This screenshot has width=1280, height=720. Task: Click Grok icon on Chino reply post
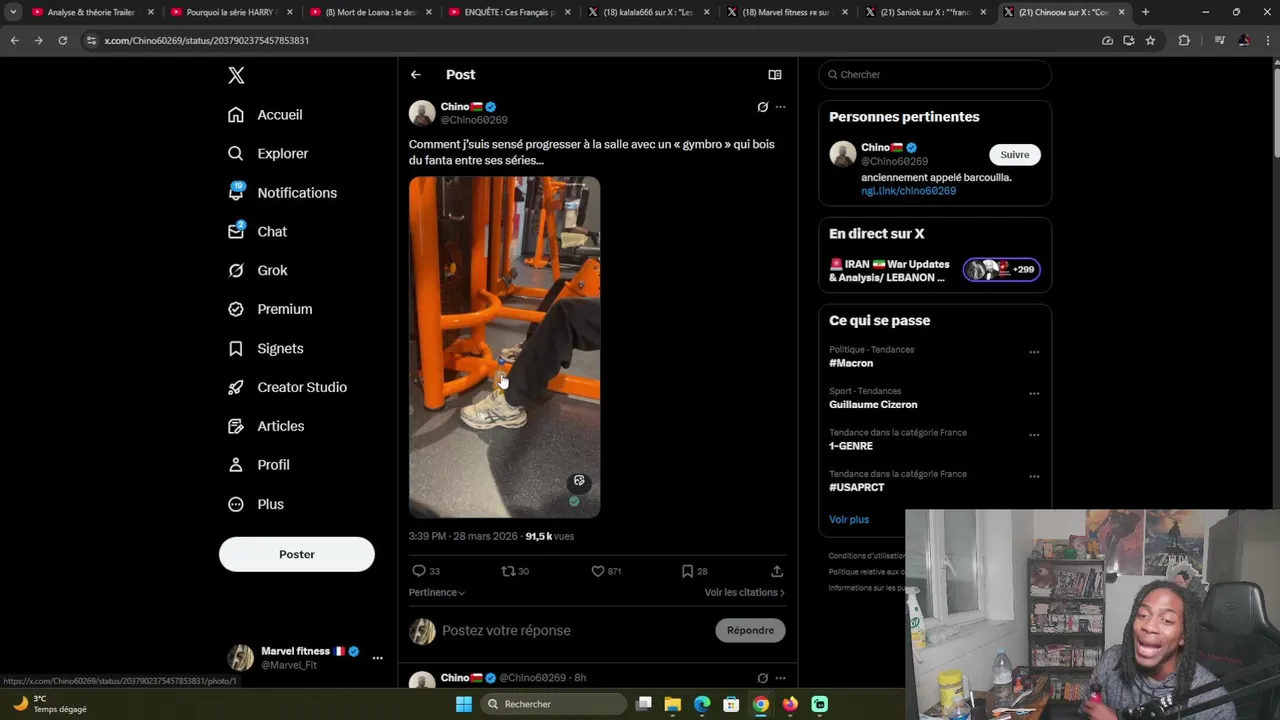pyautogui.click(x=762, y=678)
